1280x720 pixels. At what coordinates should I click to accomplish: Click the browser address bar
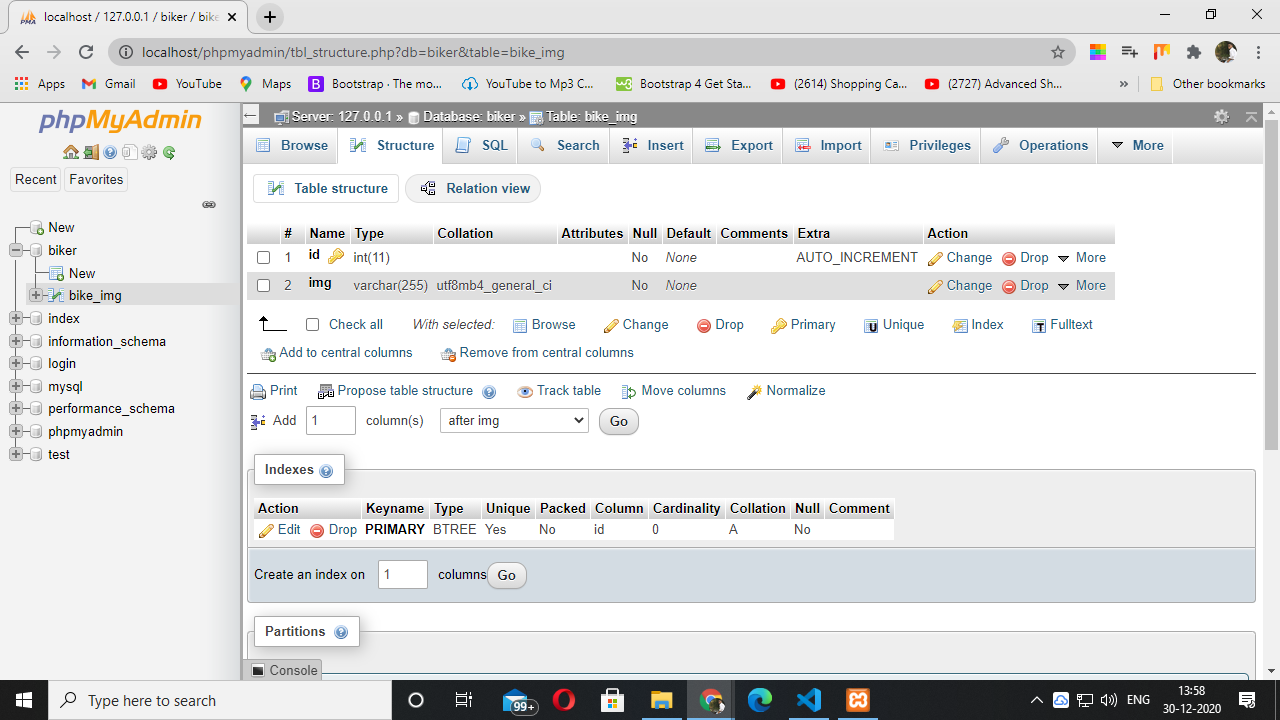(x=590, y=52)
